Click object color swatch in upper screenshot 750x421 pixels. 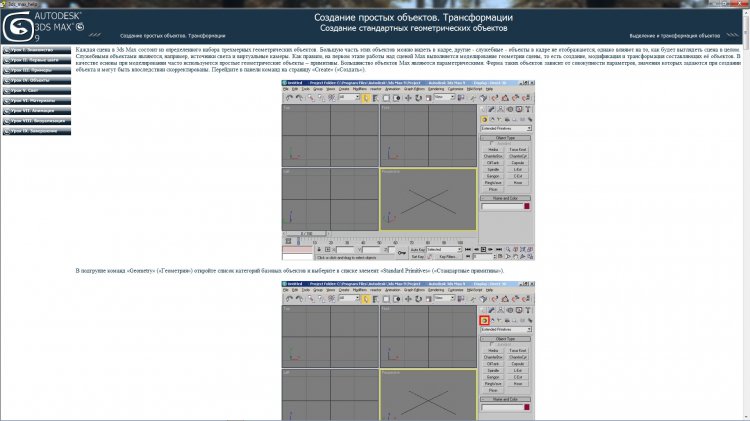click(x=527, y=207)
